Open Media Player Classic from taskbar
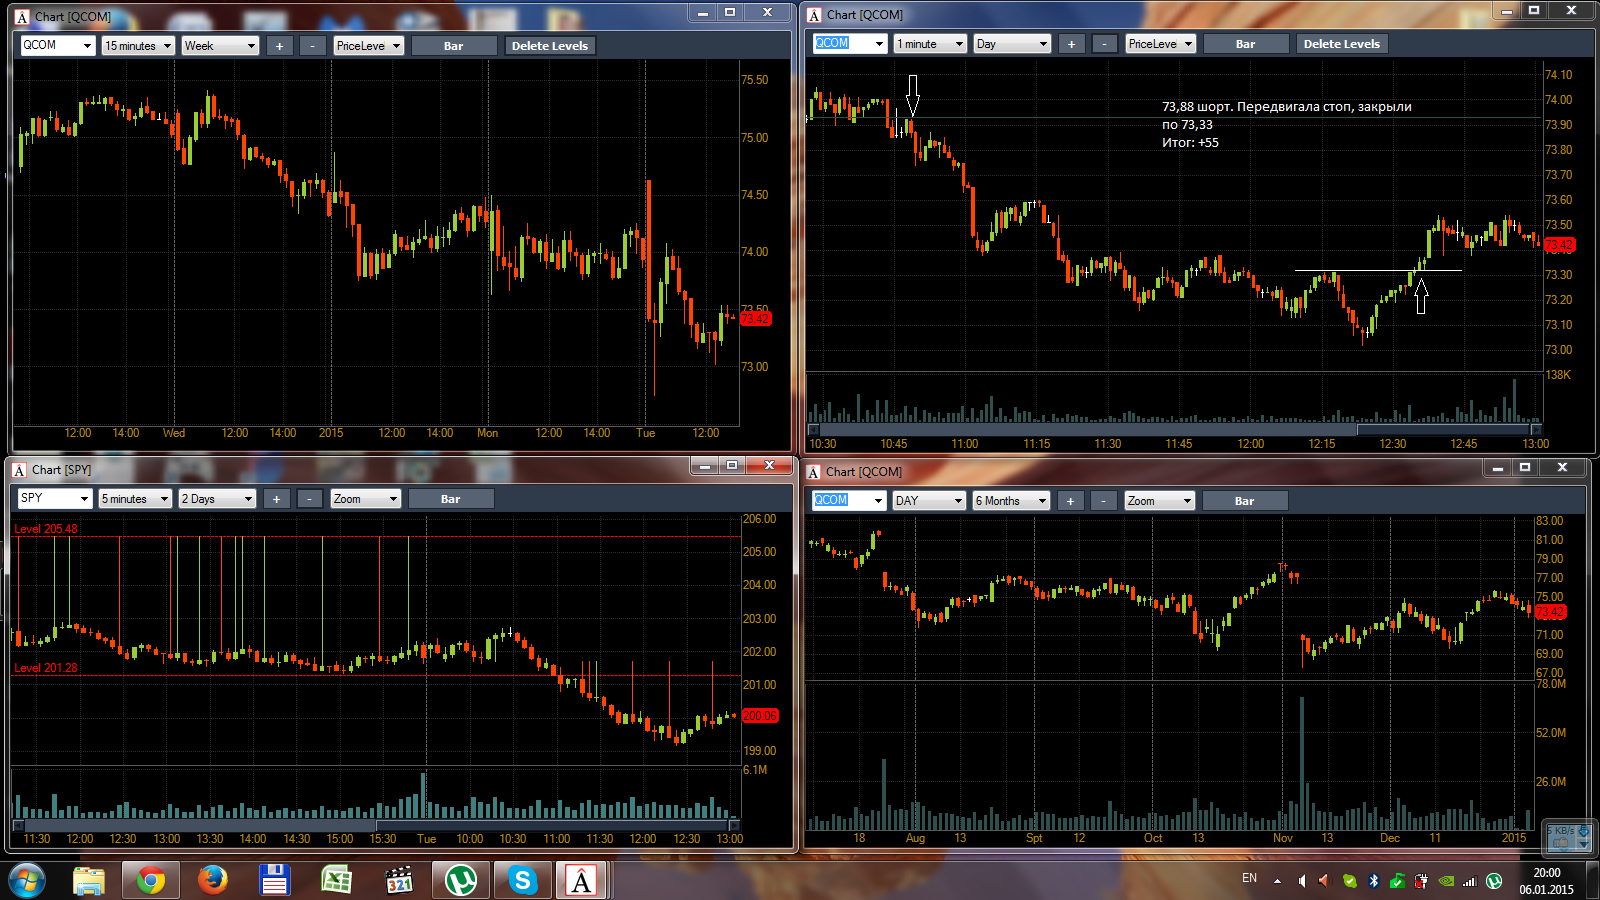Image resolution: width=1600 pixels, height=900 pixels. (399, 880)
